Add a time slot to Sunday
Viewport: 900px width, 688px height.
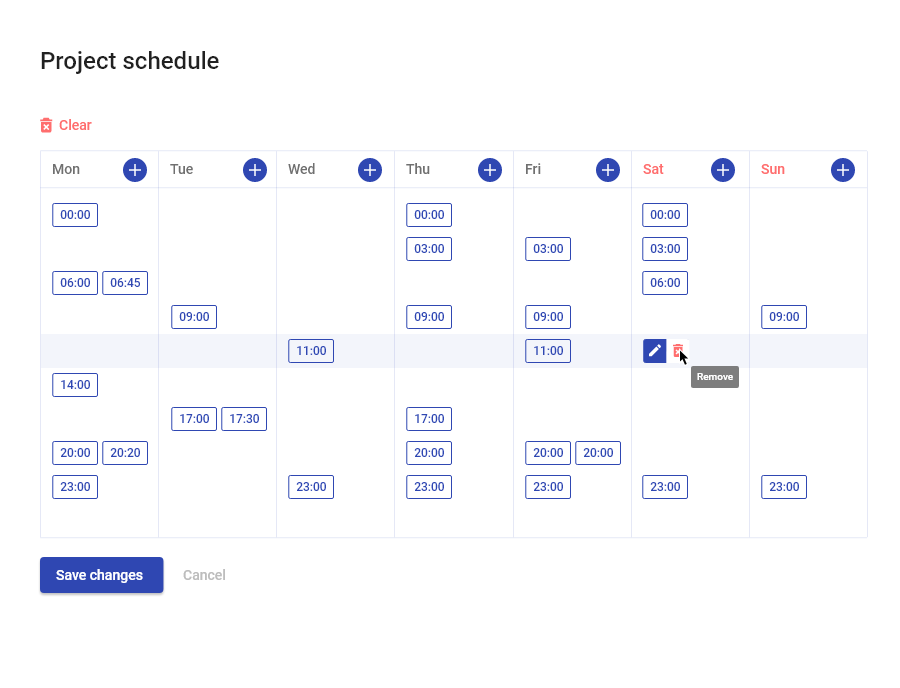pos(843,170)
